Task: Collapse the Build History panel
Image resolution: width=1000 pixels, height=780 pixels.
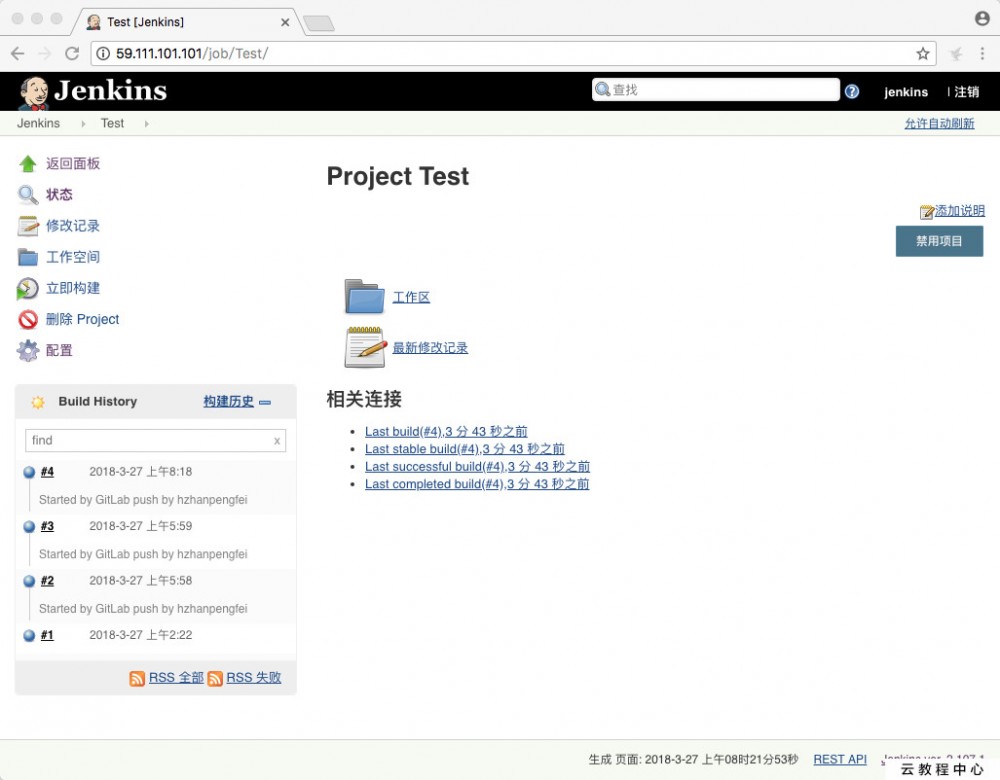Action: (x=264, y=402)
